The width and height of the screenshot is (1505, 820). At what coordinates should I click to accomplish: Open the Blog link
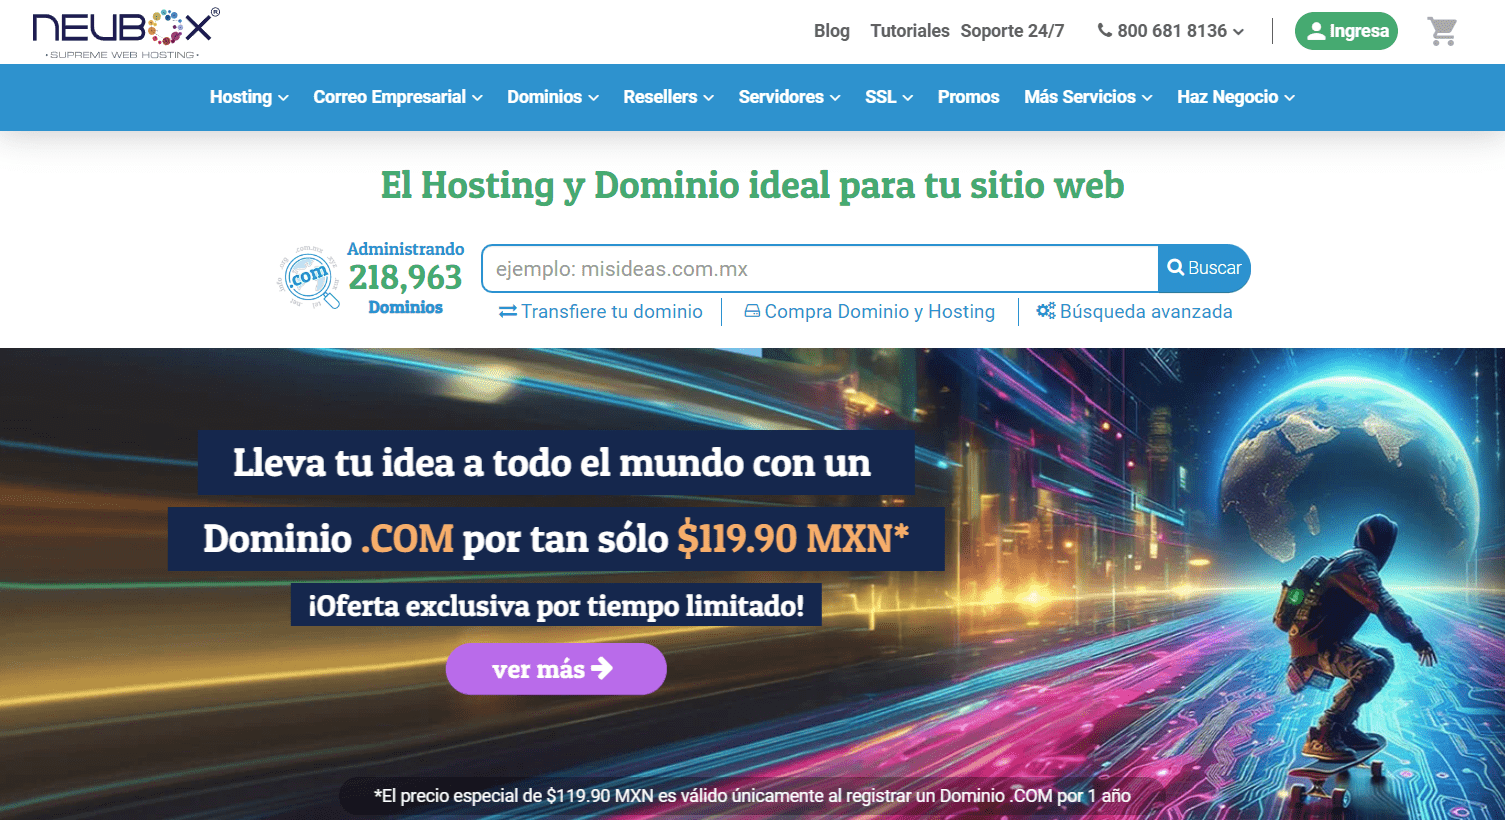(831, 31)
